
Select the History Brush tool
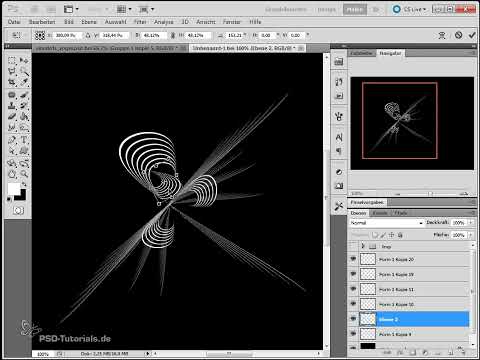pyautogui.click(x=24, y=106)
